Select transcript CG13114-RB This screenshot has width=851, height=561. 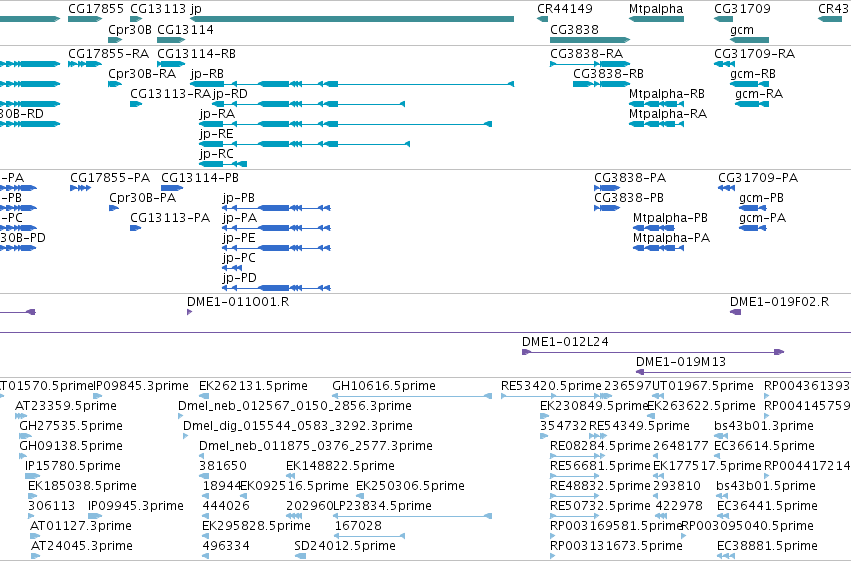[171, 64]
